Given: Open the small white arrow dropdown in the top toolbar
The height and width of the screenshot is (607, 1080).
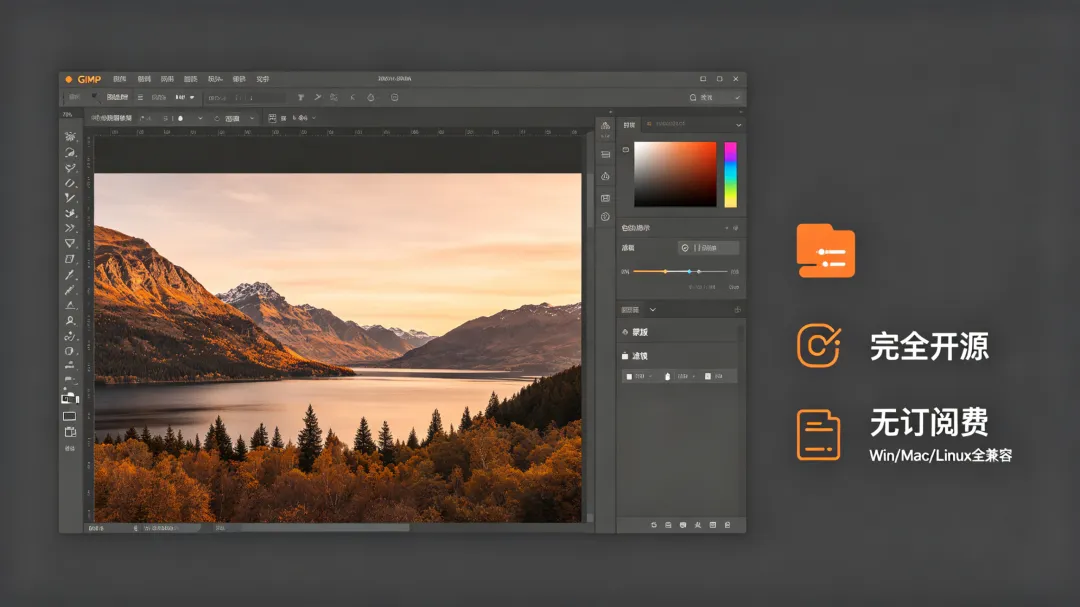Looking at the screenshot, I should [192, 98].
